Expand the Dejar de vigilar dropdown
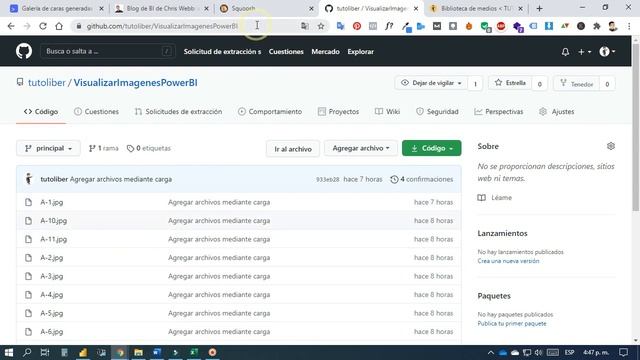Screen dimensions: 640x360 (432, 83)
